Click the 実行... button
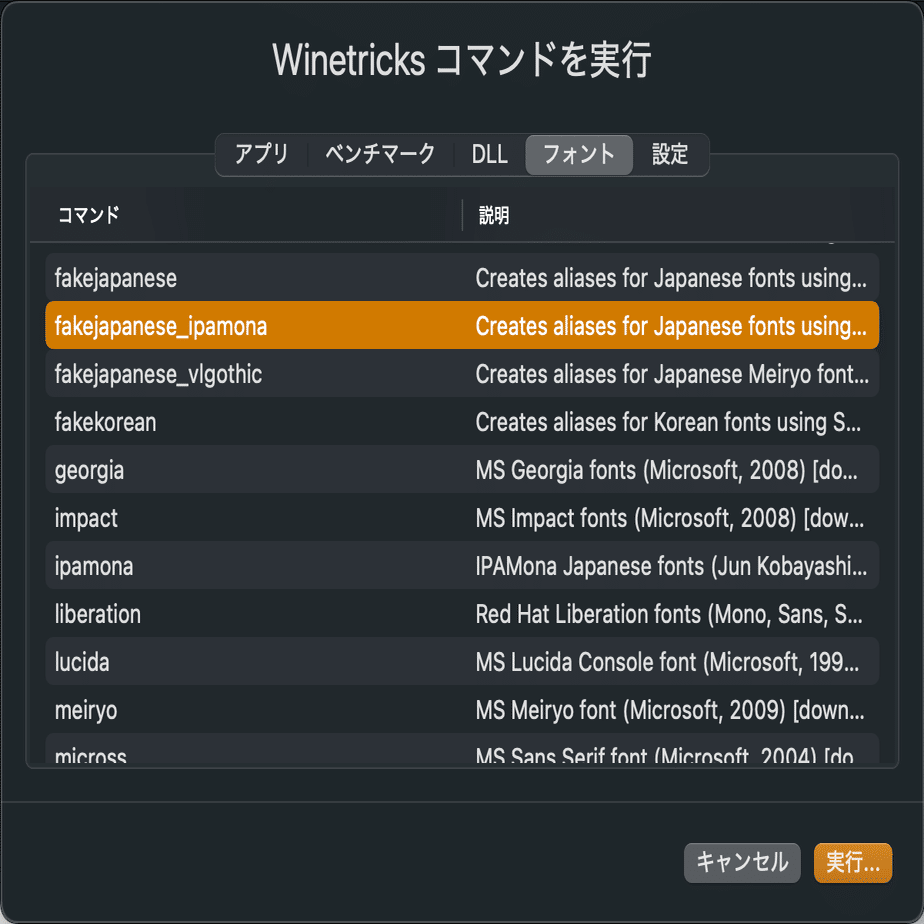Image resolution: width=924 pixels, height=924 pixels. (852, 863)
